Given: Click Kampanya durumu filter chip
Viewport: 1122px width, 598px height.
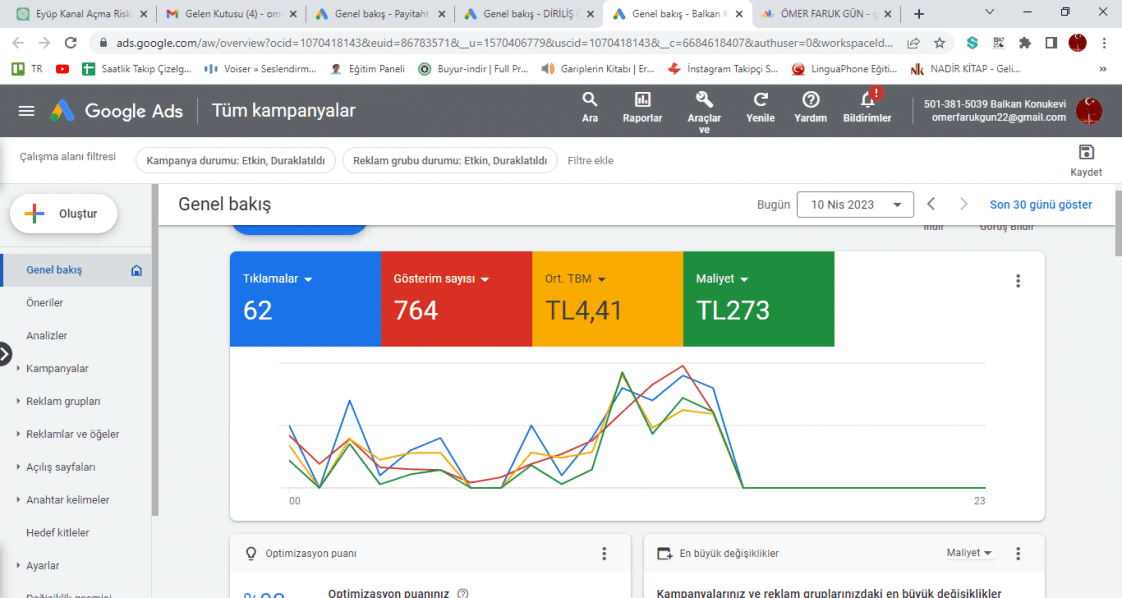Looking at the screenshot, I should pos(235,161).
